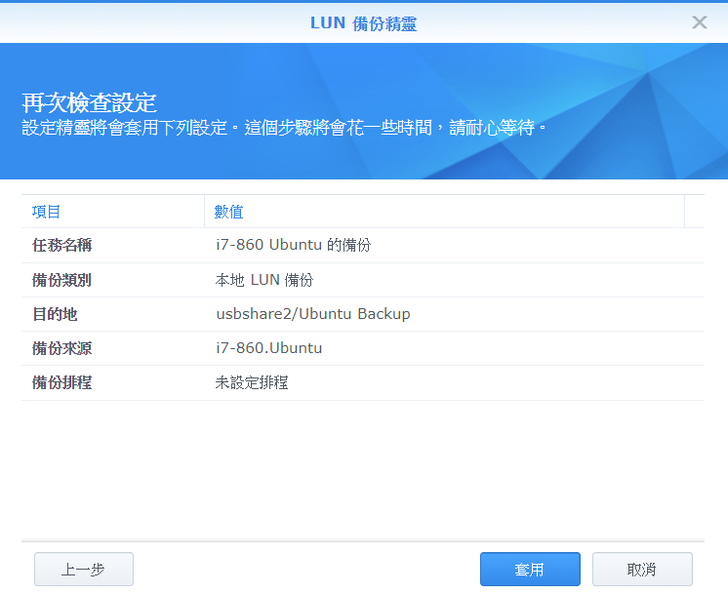The width and height of the screenshot is (728, 594).
Task: Click the usbshare2/Ubuntu Backup destination value
Action: point(313,314)
